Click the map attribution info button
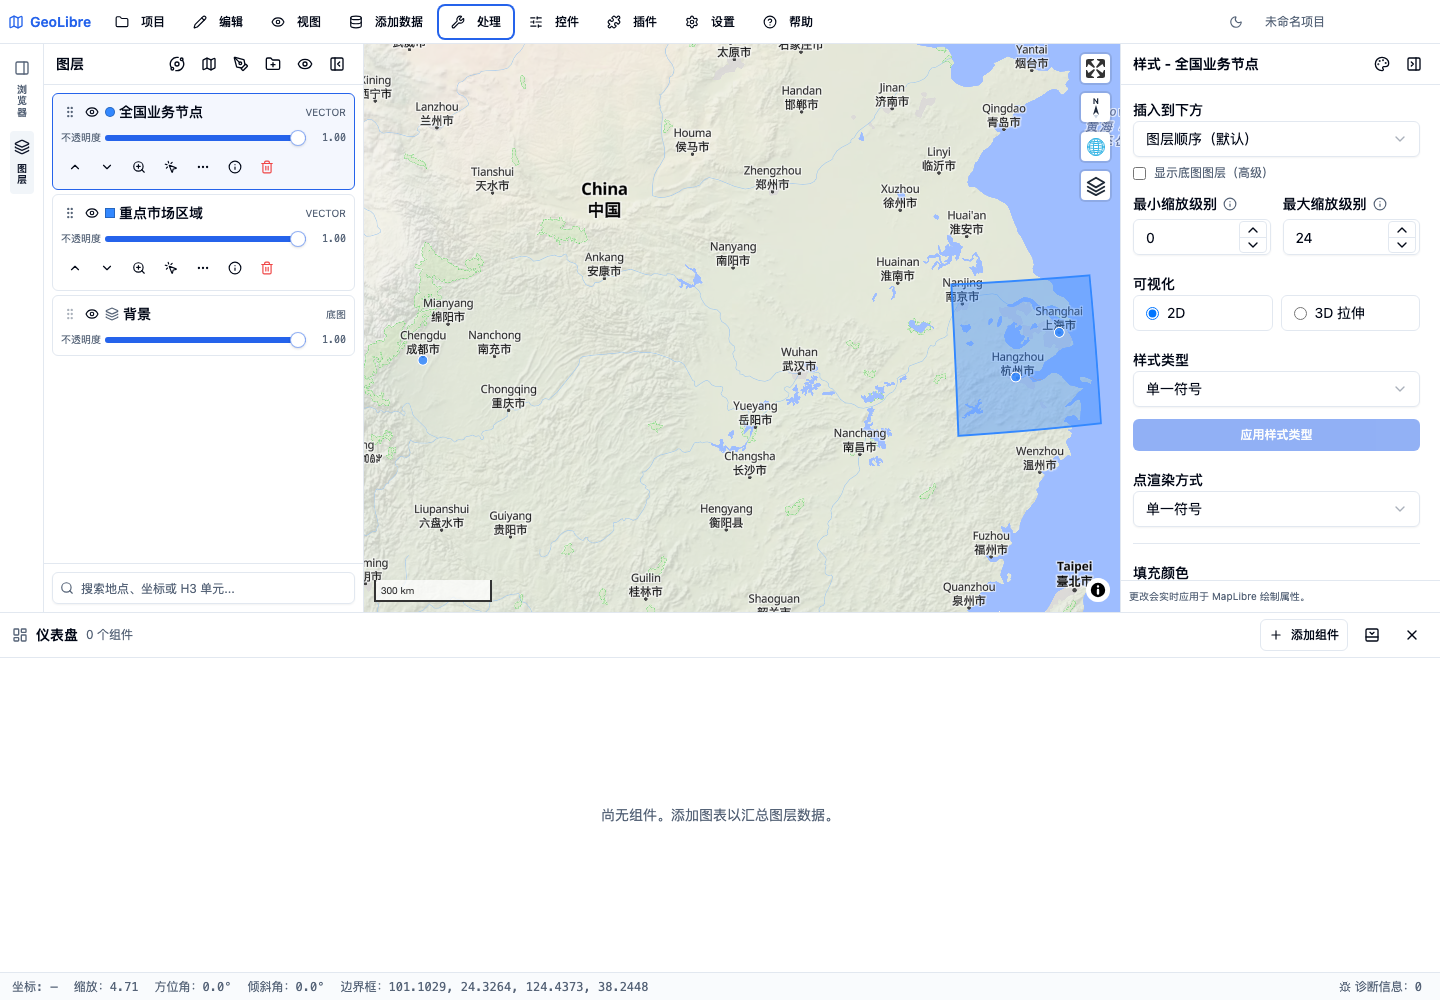The height and width of the screenshot is (1000, 1440). coord(1098,590)
